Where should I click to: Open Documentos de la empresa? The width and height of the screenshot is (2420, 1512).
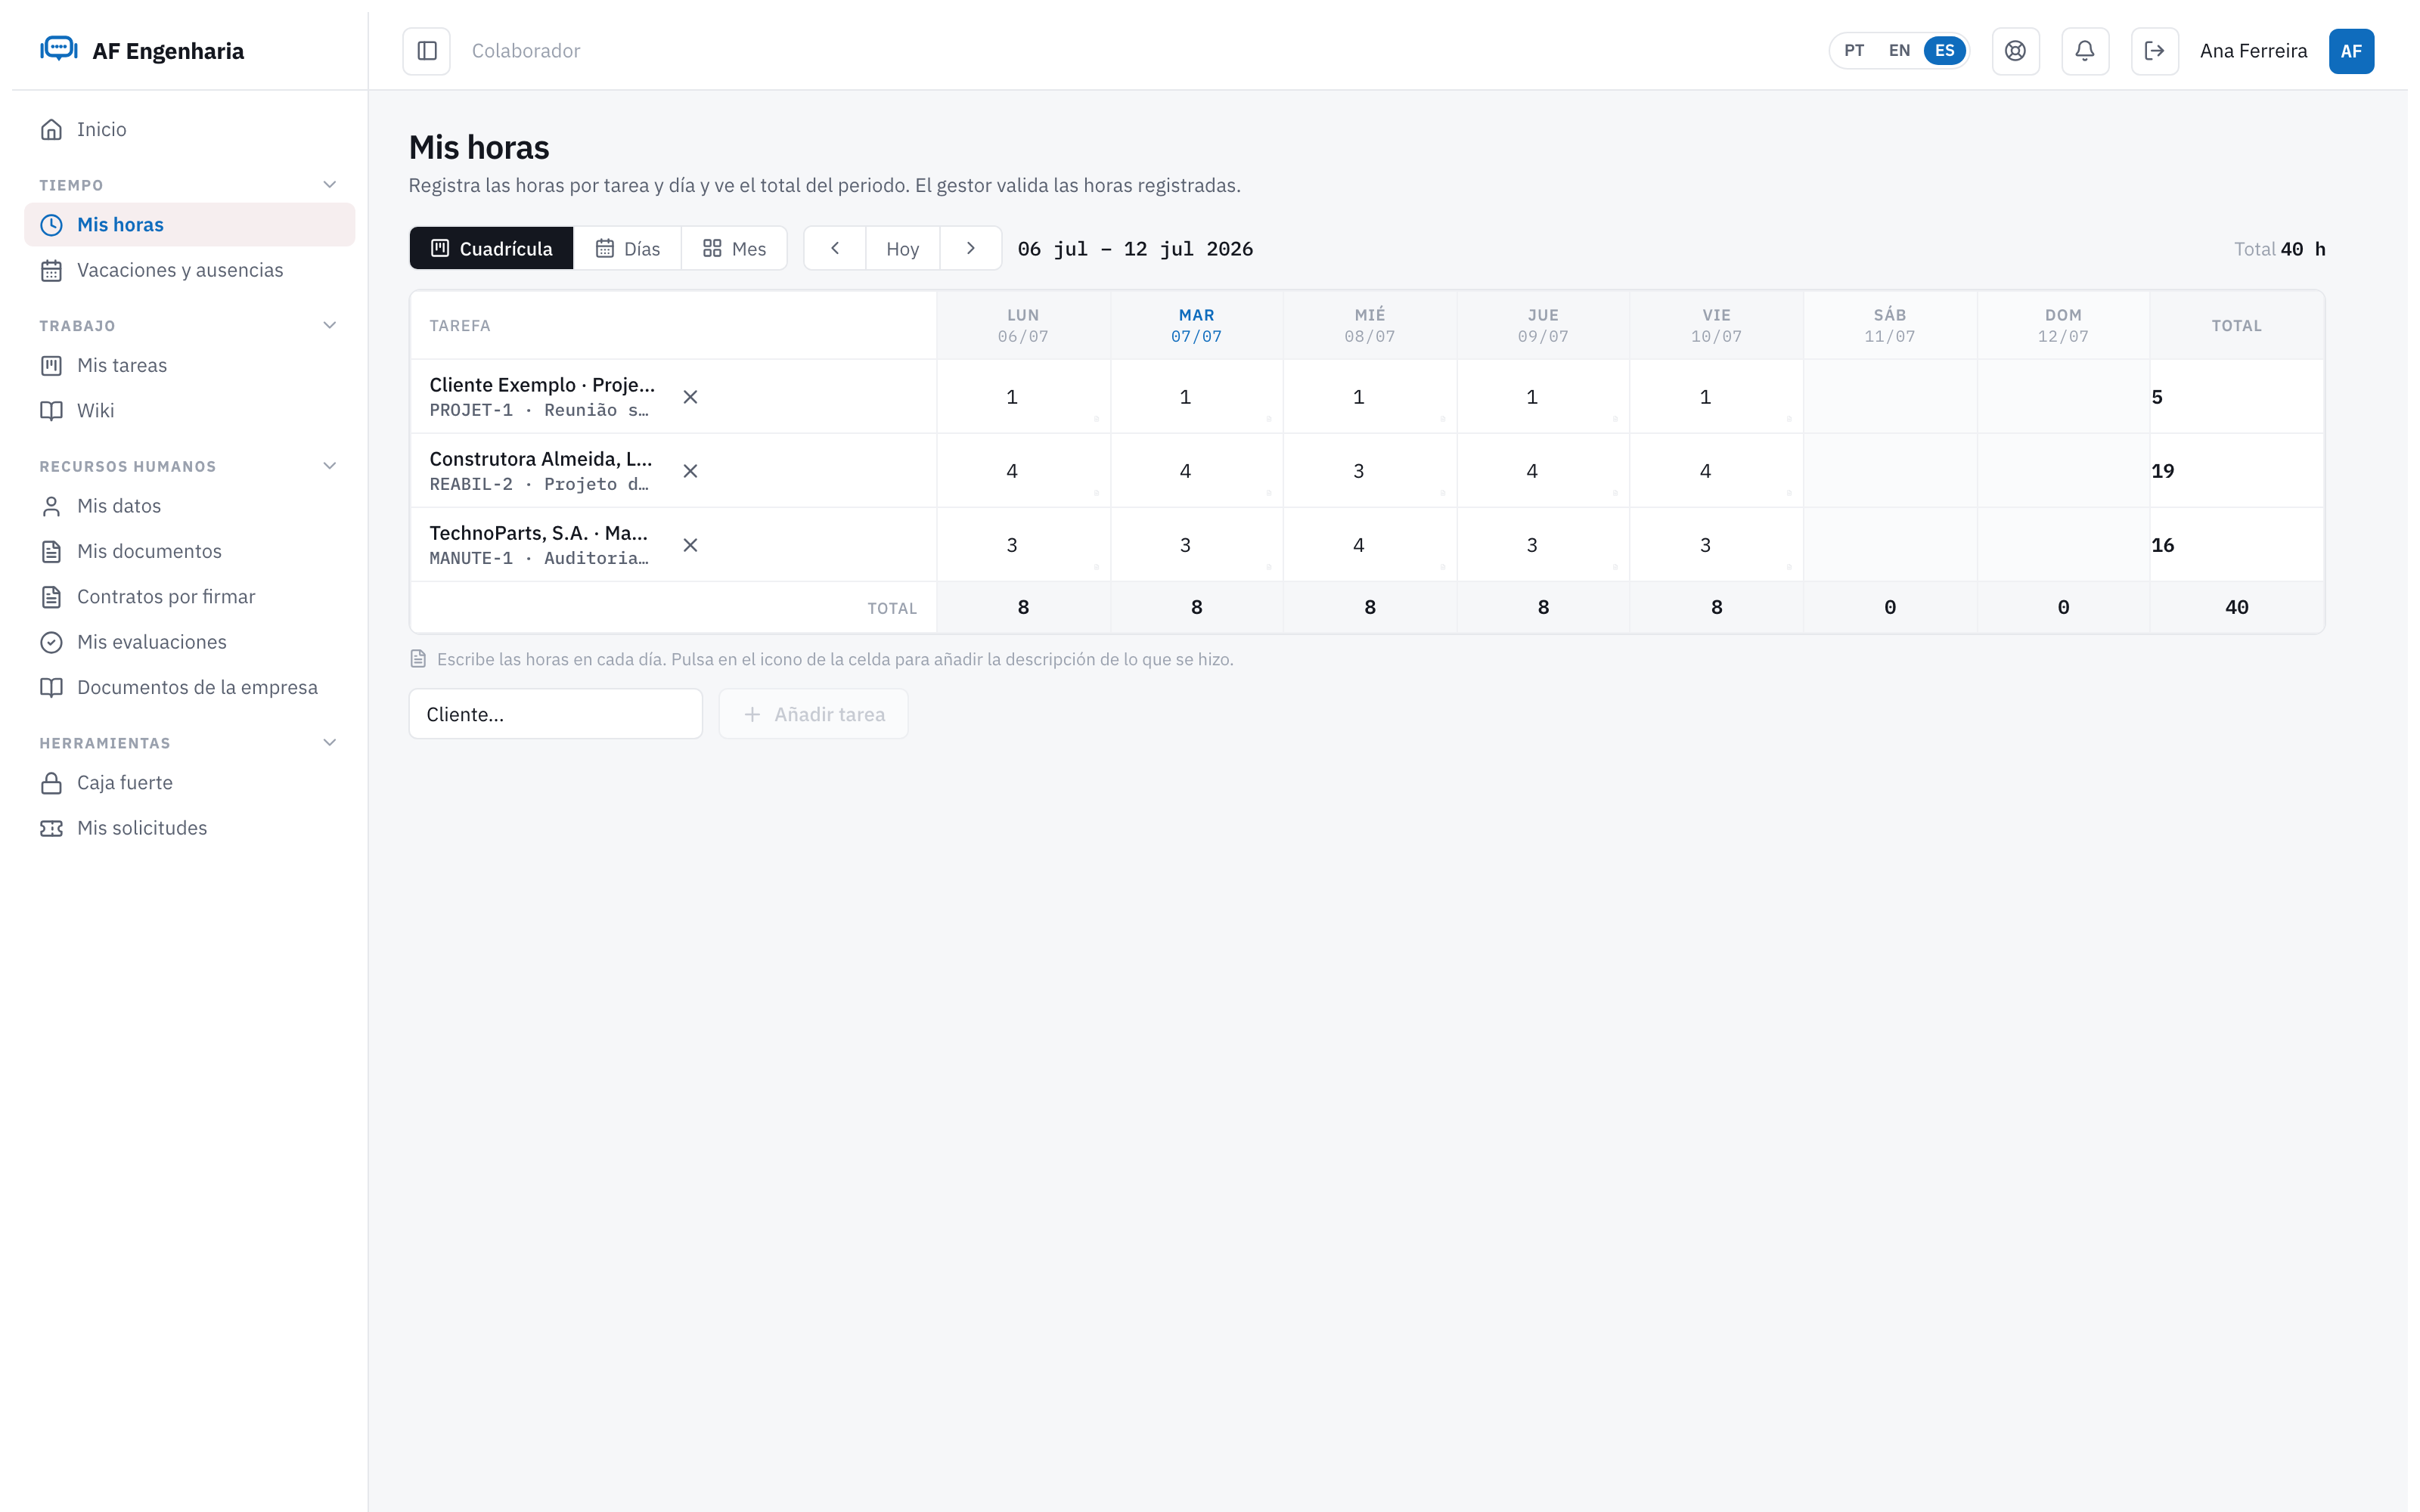(x=190, y=688)
